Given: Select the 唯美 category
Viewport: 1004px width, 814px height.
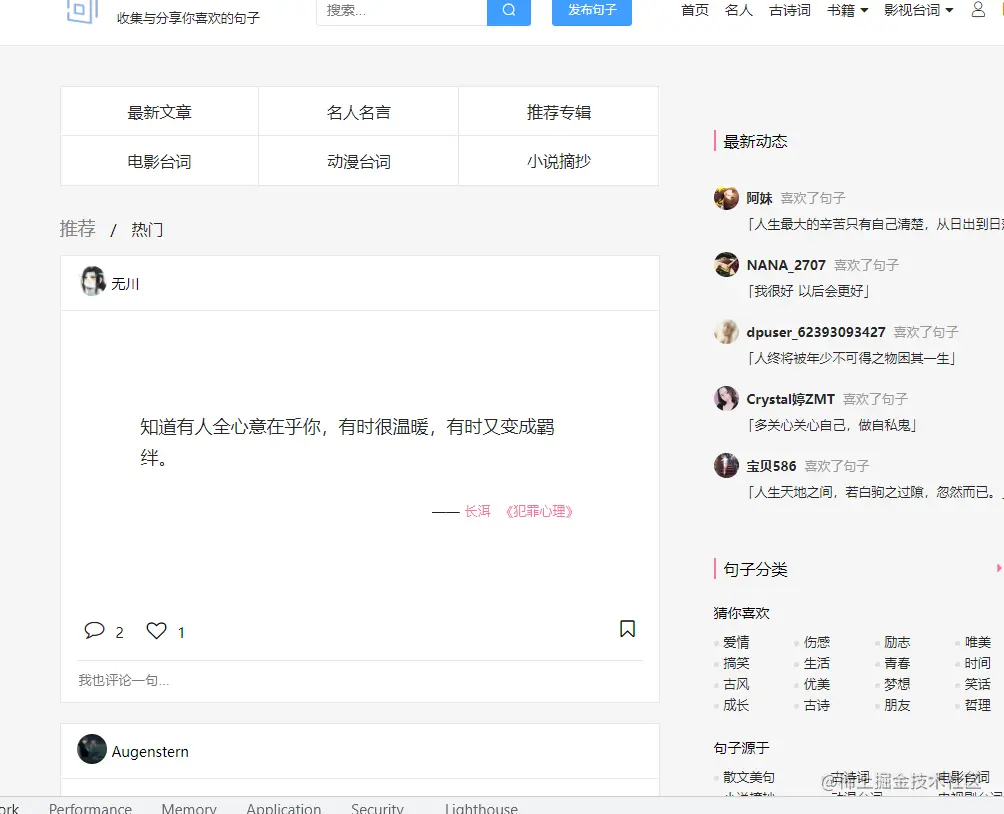Looking at the screenshot, I should (x=978, y=642).
